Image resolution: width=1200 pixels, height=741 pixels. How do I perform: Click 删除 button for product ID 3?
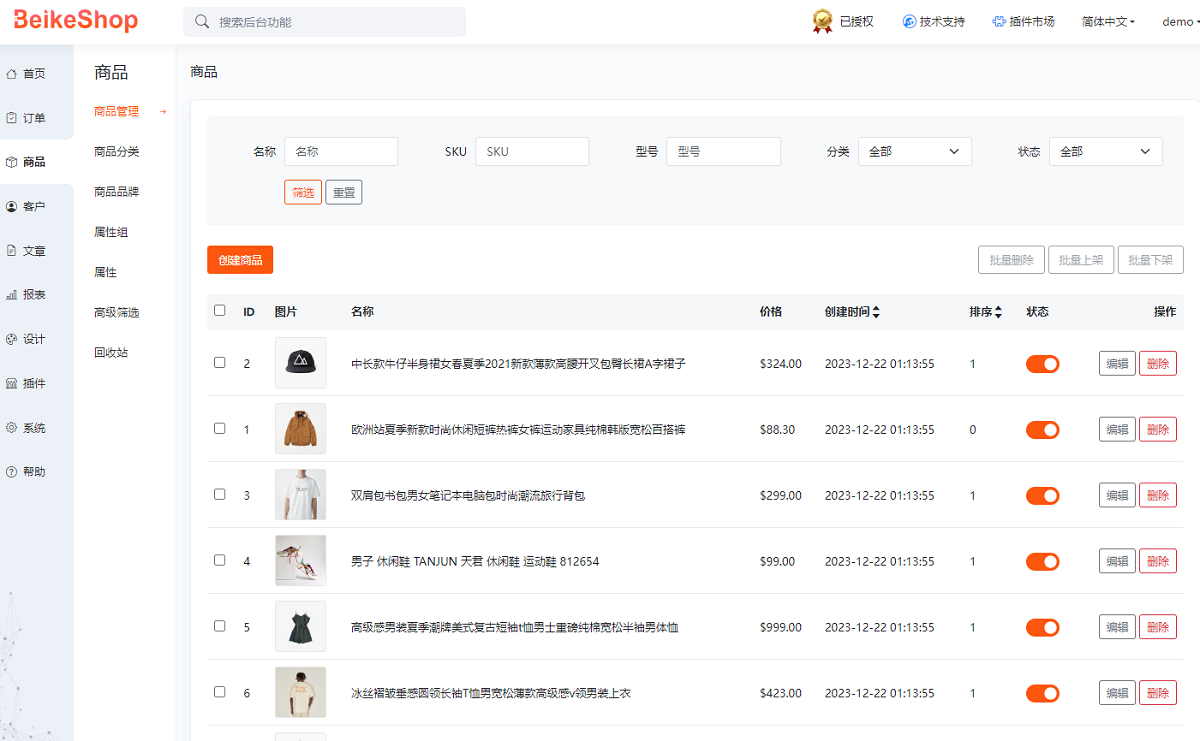[1157, 495]
